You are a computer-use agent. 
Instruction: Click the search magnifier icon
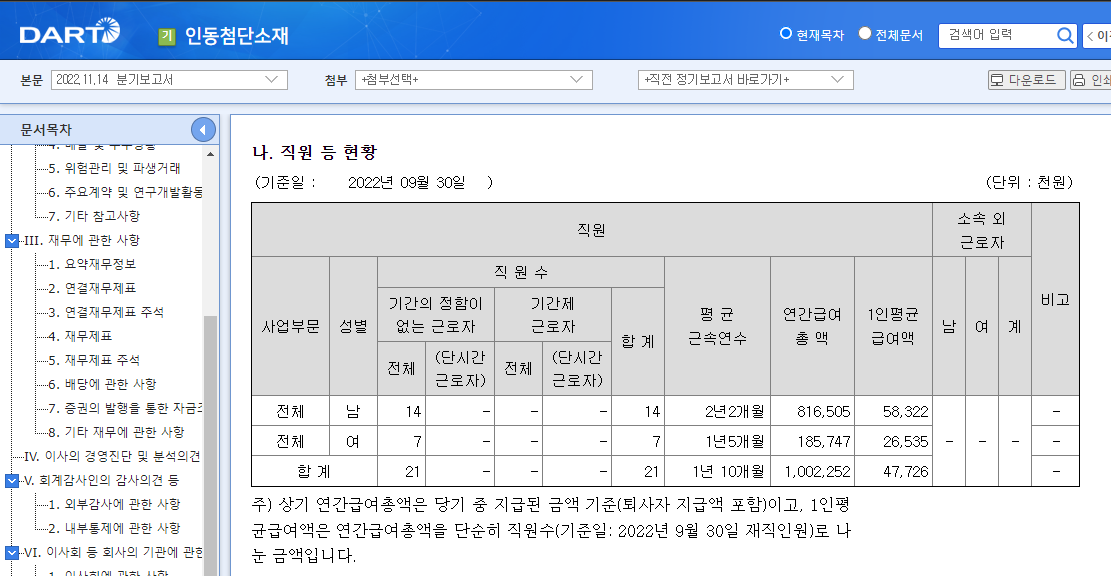coord(1065,33)
